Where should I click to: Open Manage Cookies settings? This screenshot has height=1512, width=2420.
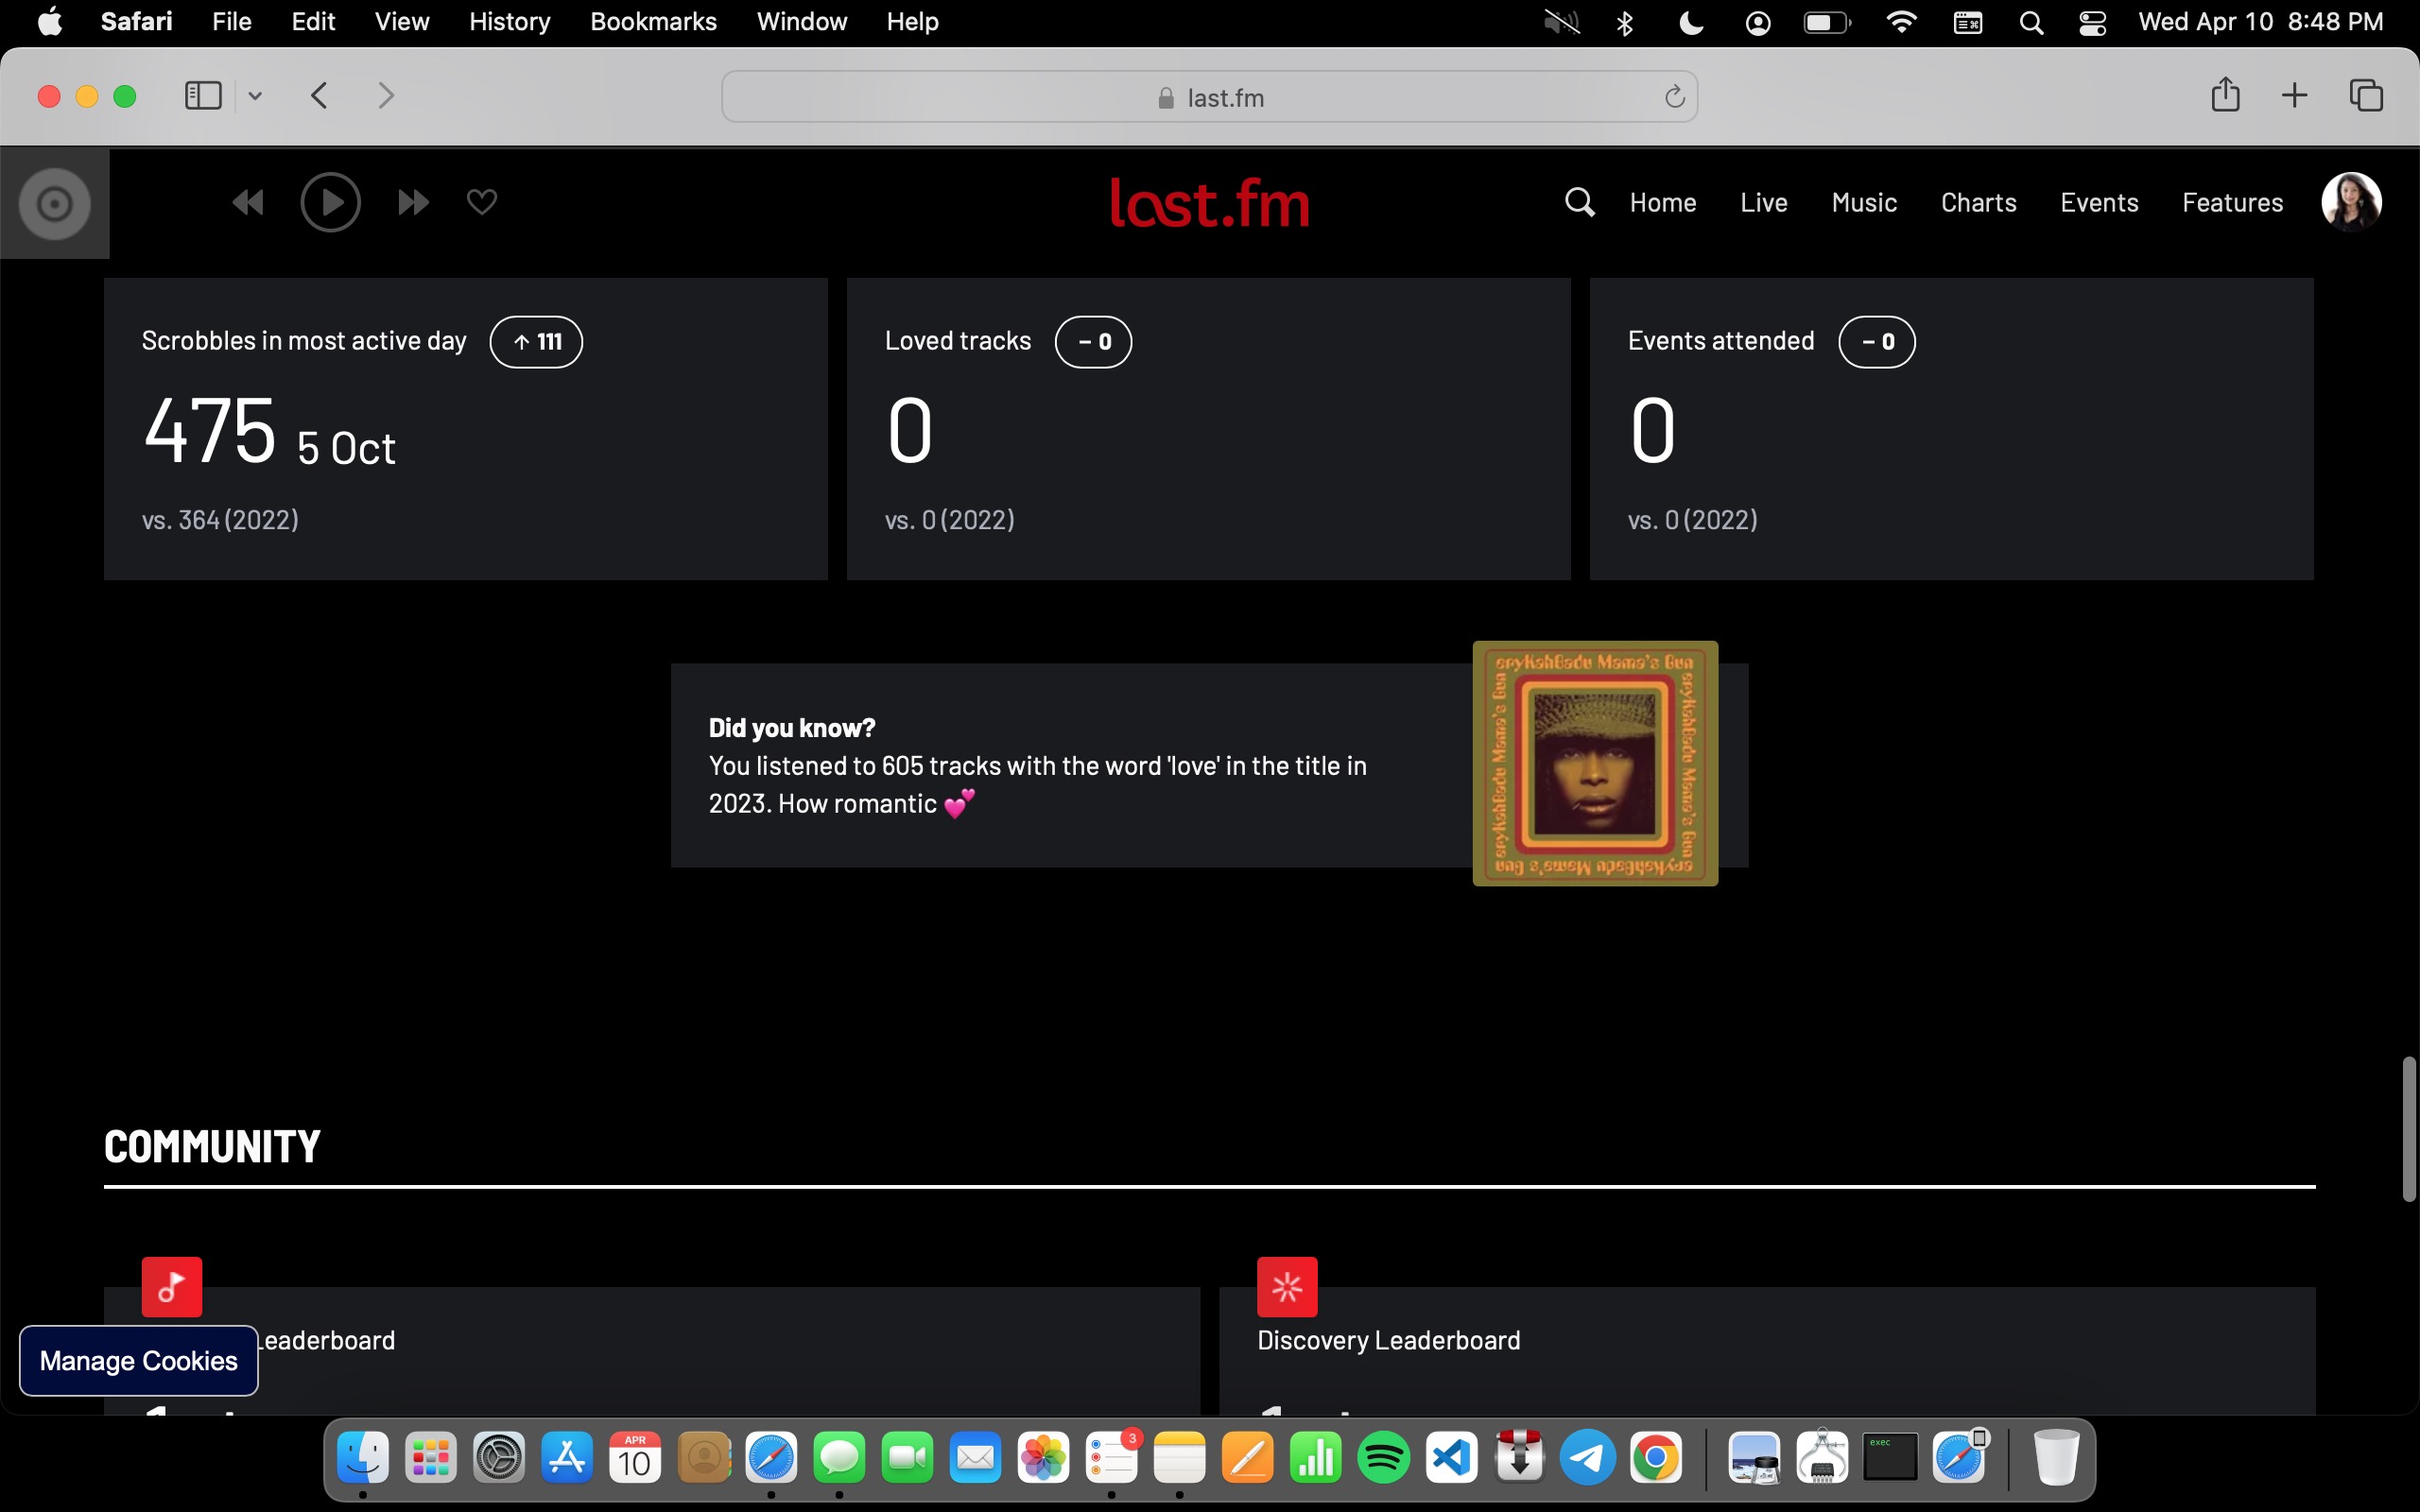pyautogui.click(x=139, y=1360)
